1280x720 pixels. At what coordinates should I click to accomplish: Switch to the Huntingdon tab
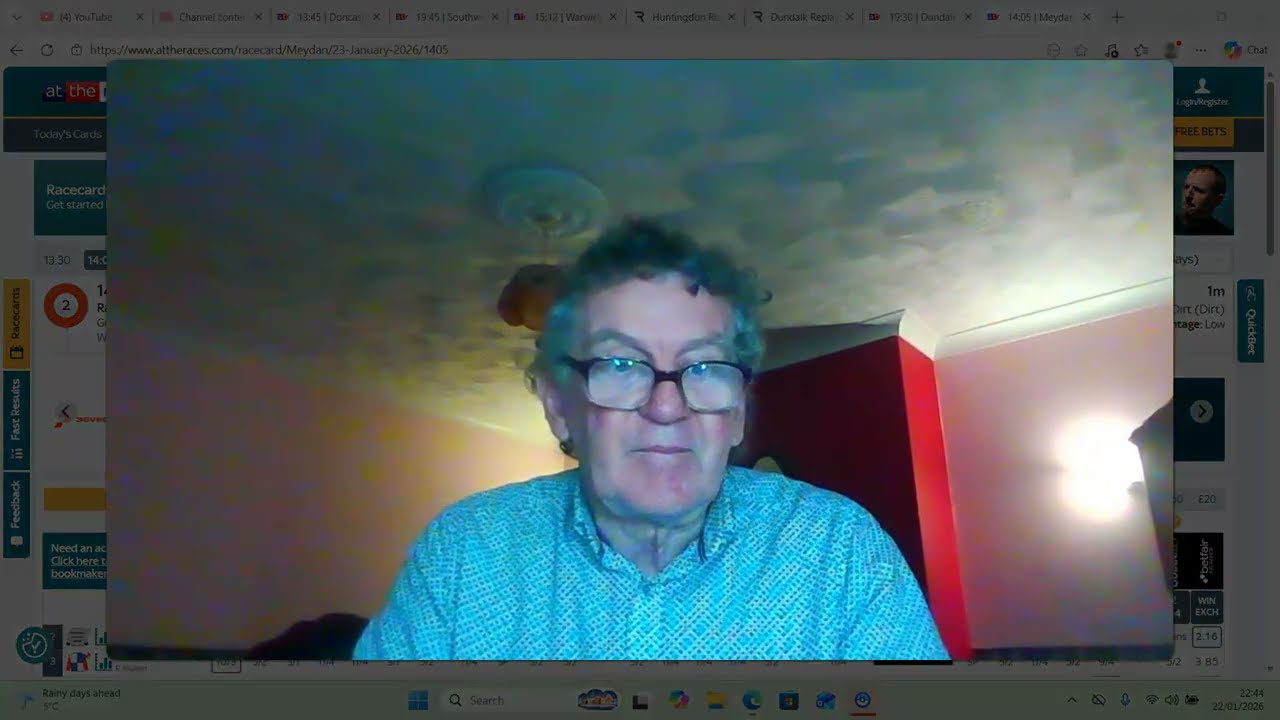tap(683, 17)
